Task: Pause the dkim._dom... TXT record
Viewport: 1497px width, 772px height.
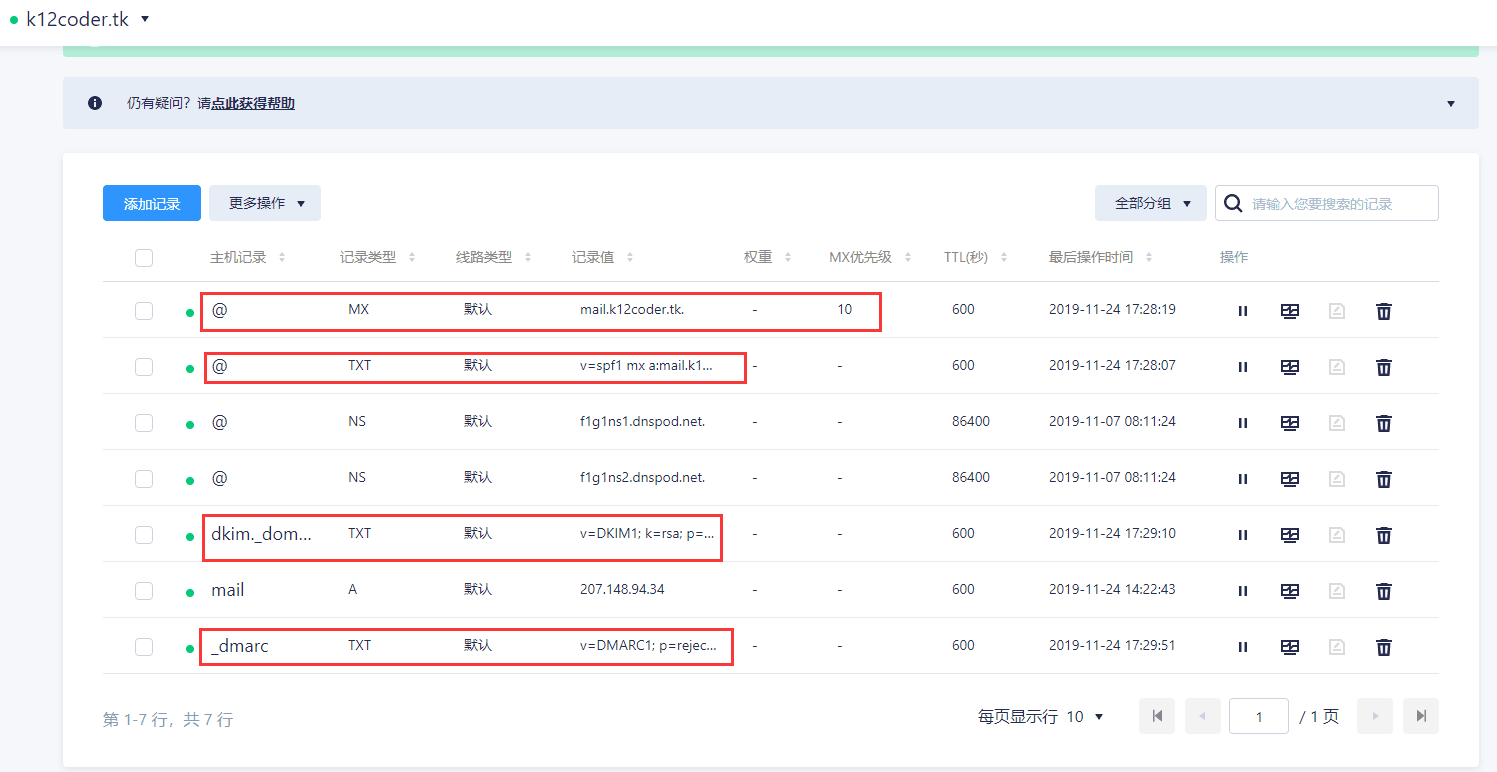Action: [x=1243, y=535]
